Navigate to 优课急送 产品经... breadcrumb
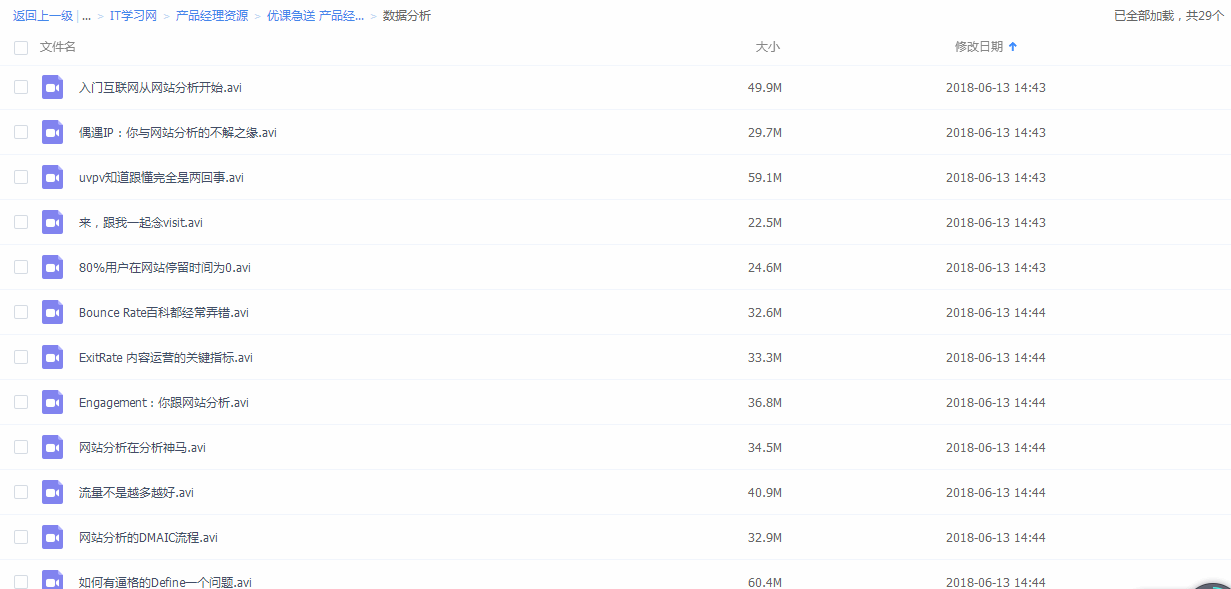Screen dimensions: 1231x589 (315, 16)
